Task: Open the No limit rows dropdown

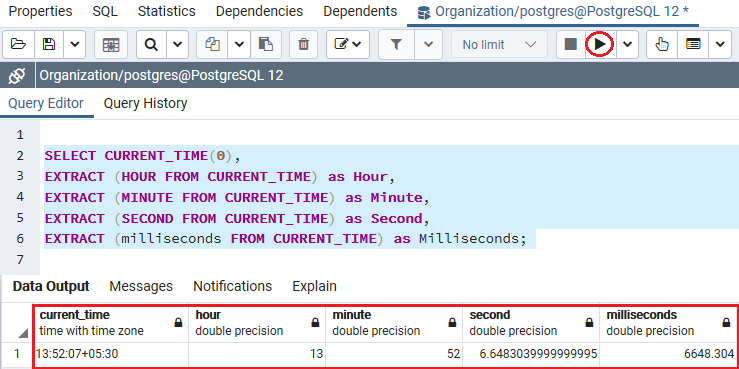Action: click(500, 45)
